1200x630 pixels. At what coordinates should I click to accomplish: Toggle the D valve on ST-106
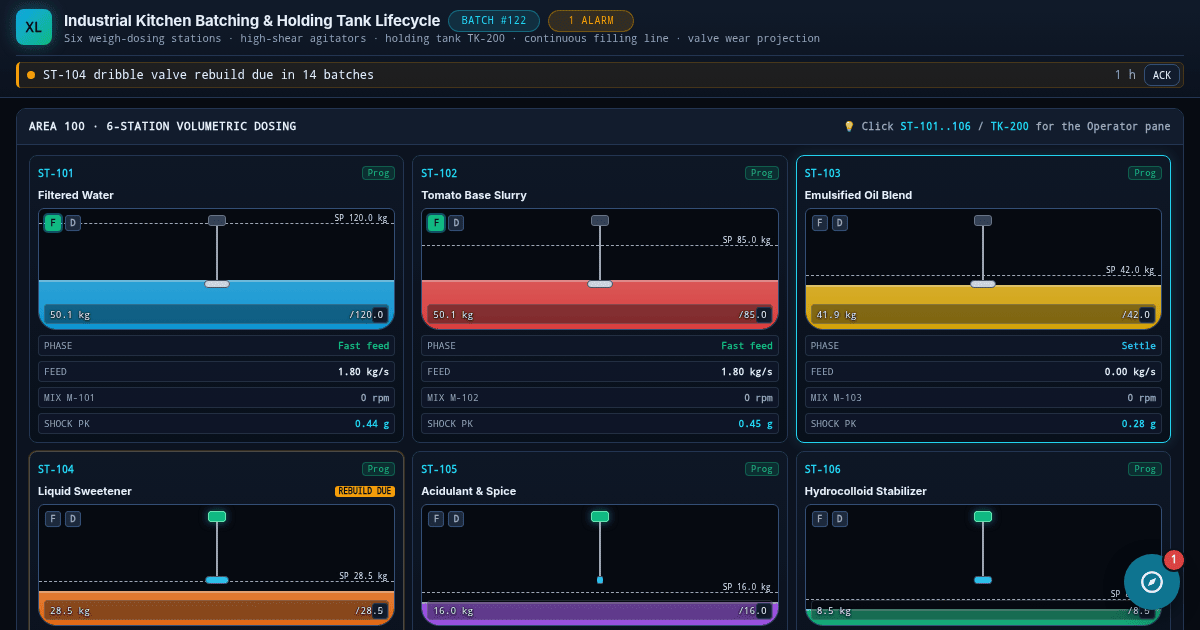840,519
